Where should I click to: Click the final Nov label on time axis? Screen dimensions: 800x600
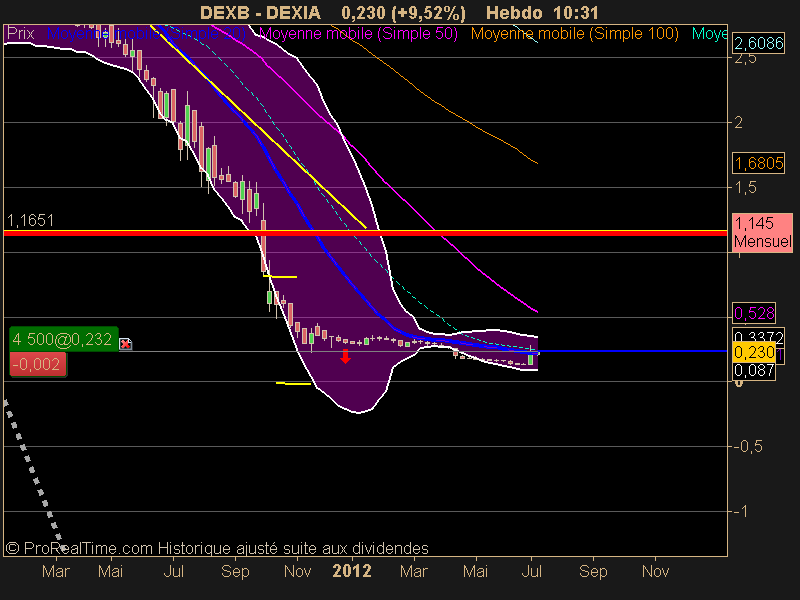(655, 571)
